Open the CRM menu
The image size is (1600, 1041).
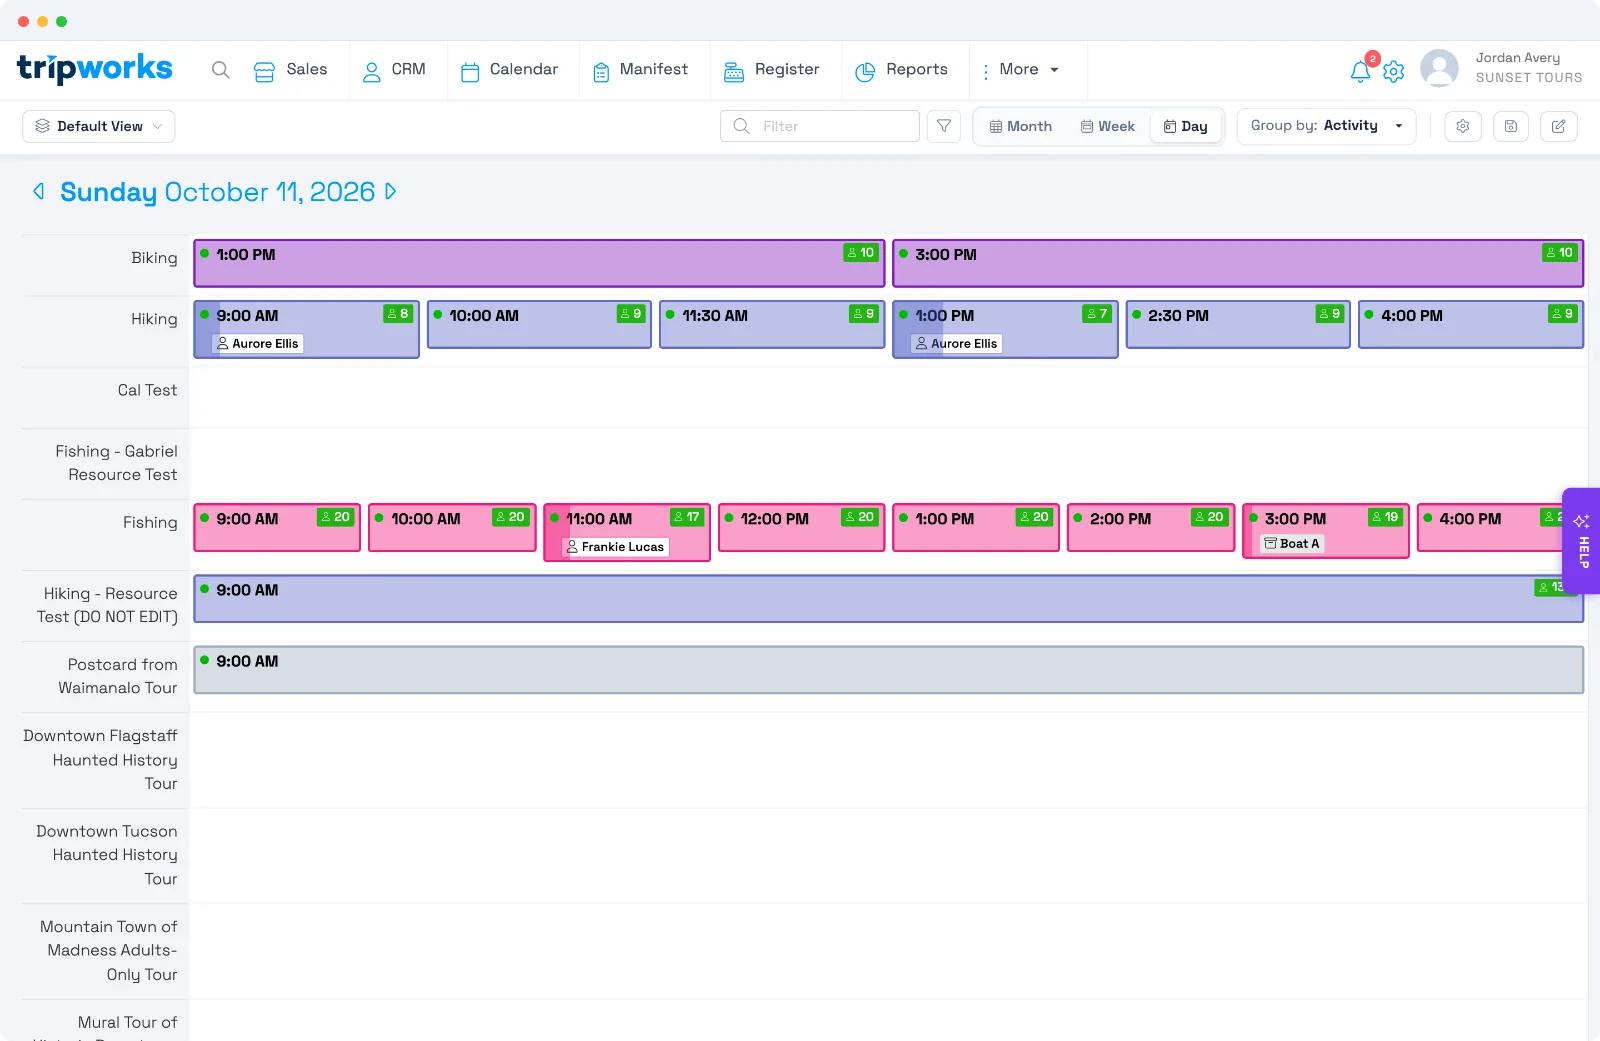tap(393, 70)
